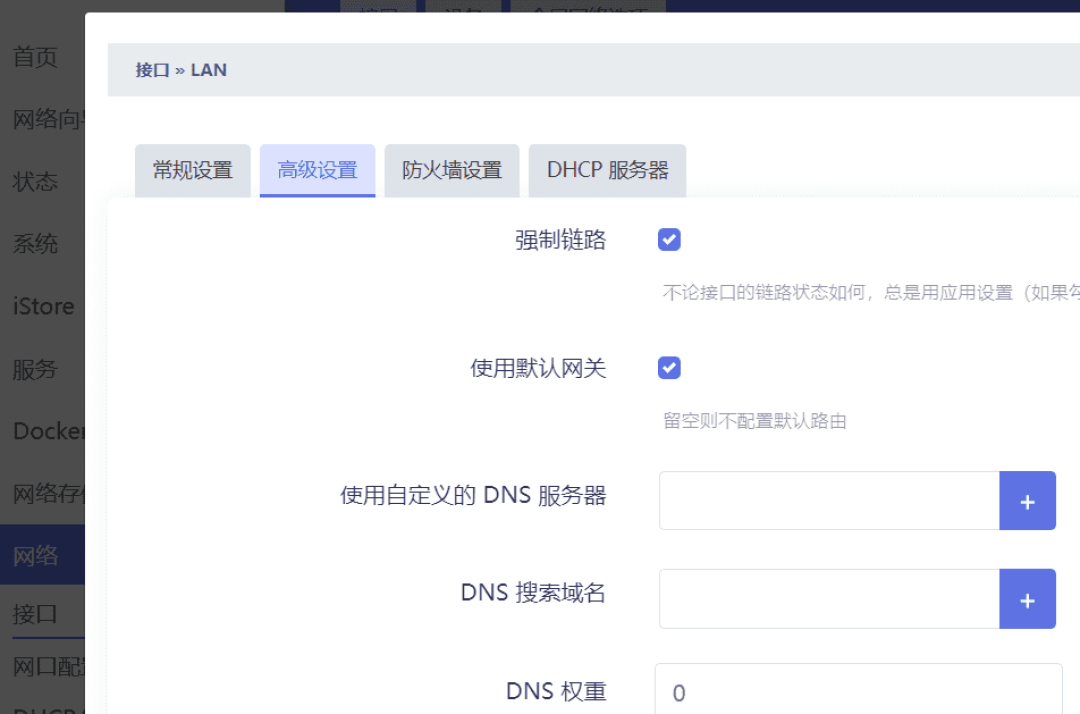
Task: Click the 强制链路 label
Action: click(561, 240)
